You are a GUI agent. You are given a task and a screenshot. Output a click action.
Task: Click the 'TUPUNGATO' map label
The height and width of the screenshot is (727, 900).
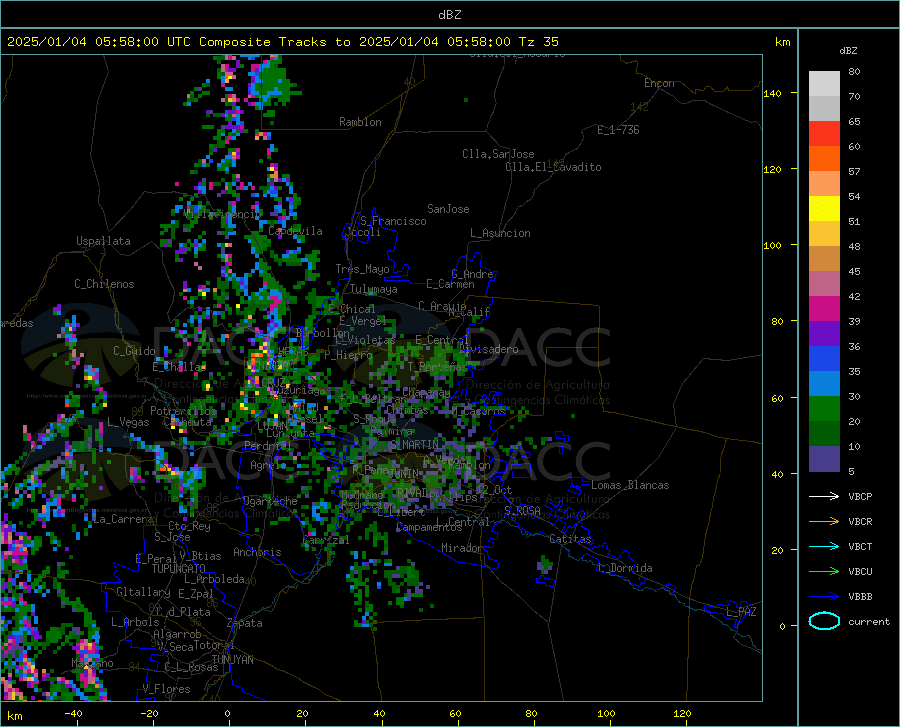(179, 569)
